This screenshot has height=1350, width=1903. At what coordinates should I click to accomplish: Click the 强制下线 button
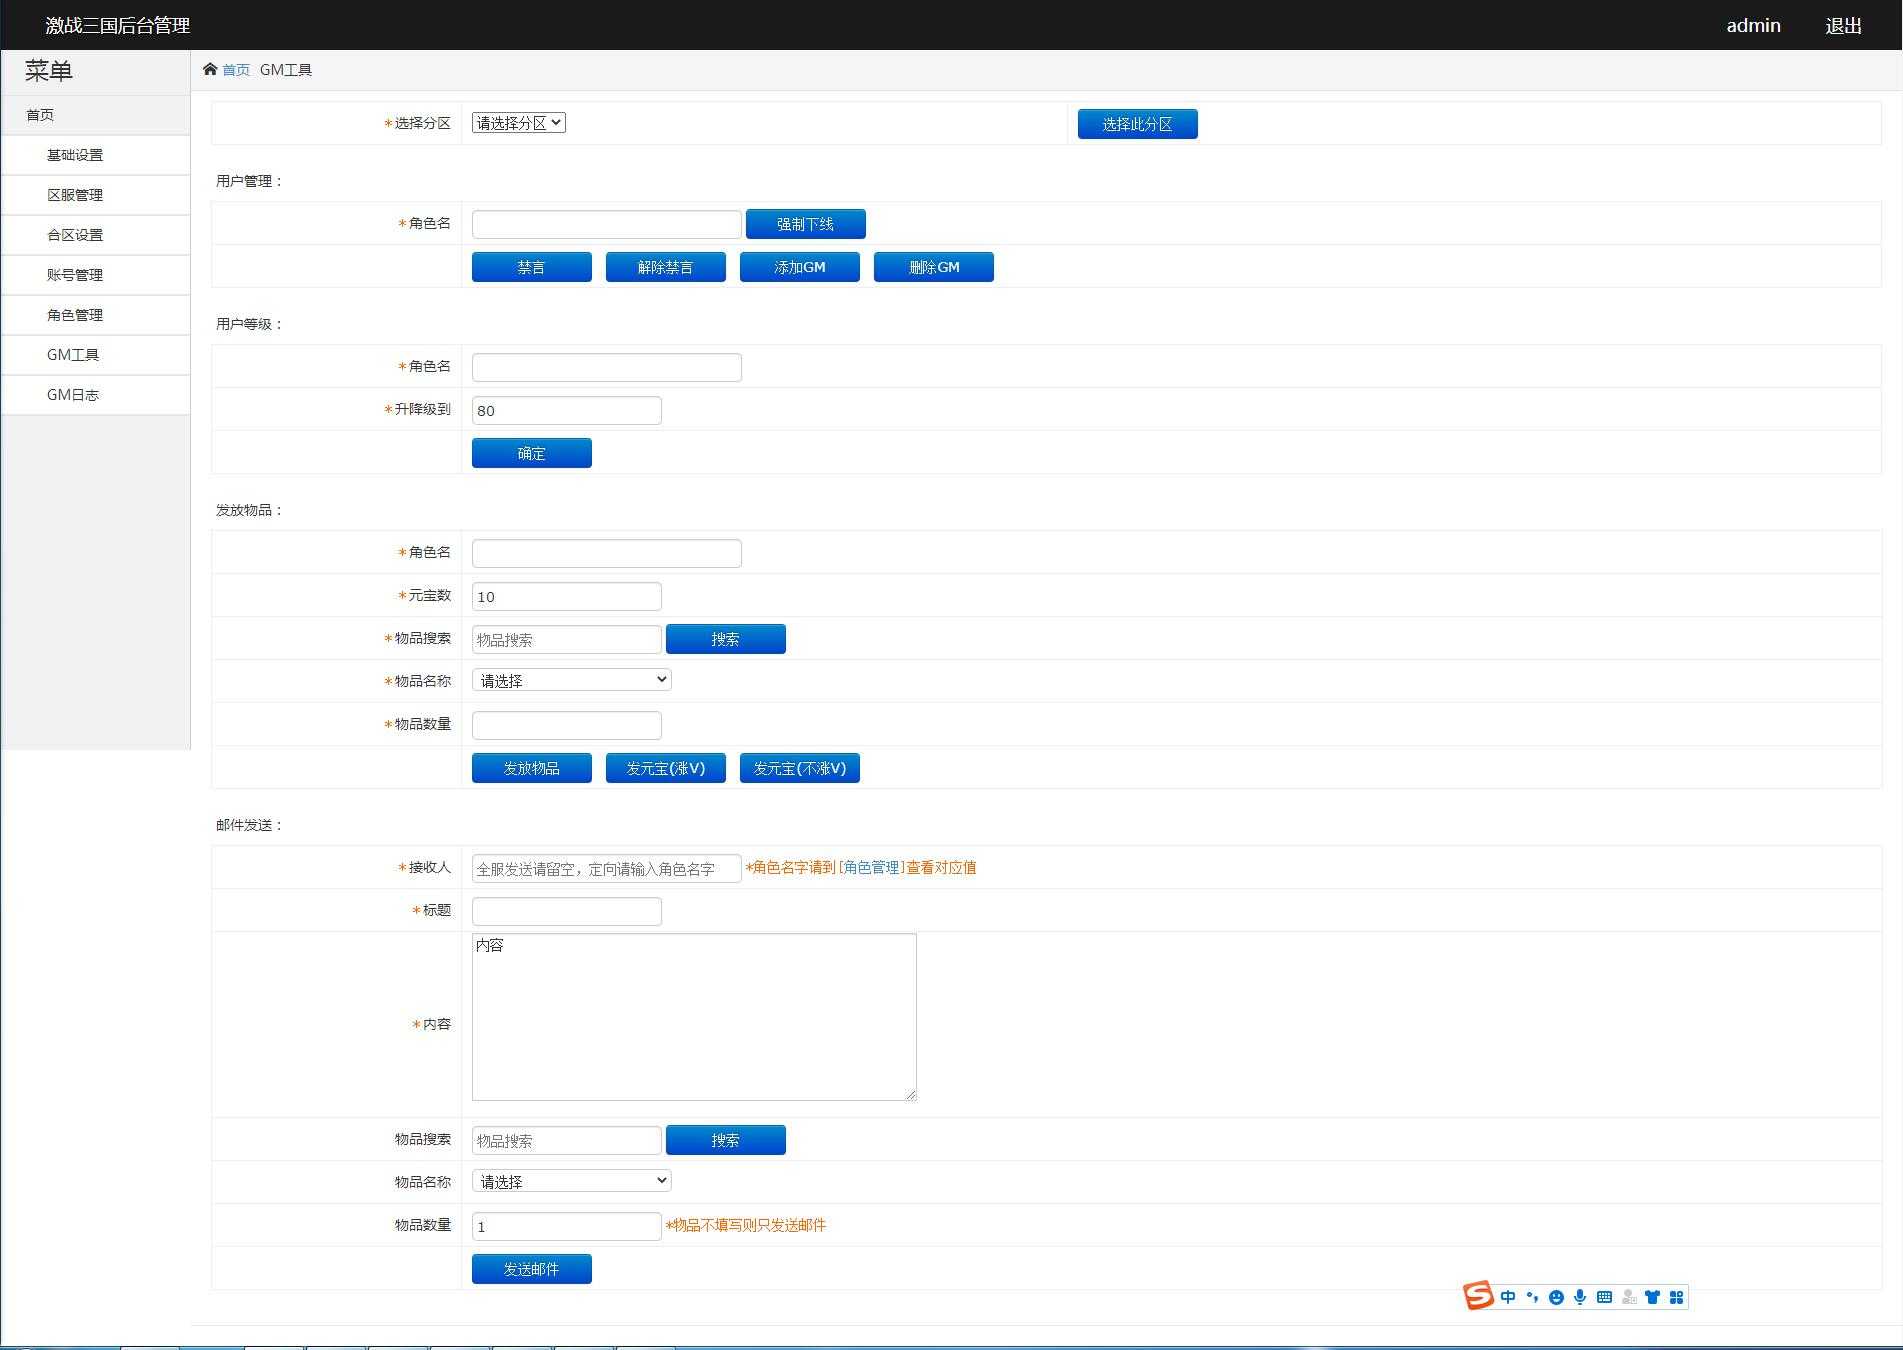(x=805, y=224)
